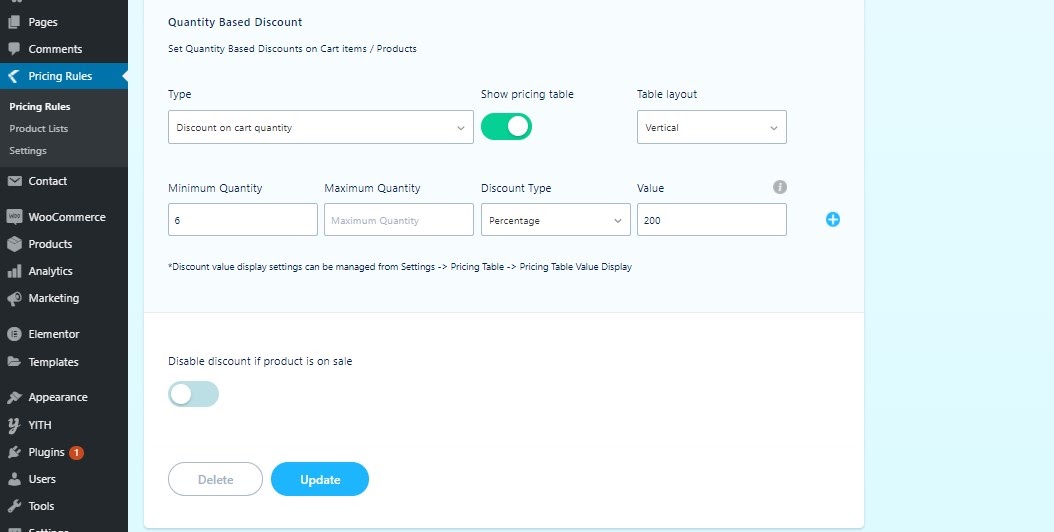Click the Products box icon
The image size is (1054, 532).
coord(14,244)
